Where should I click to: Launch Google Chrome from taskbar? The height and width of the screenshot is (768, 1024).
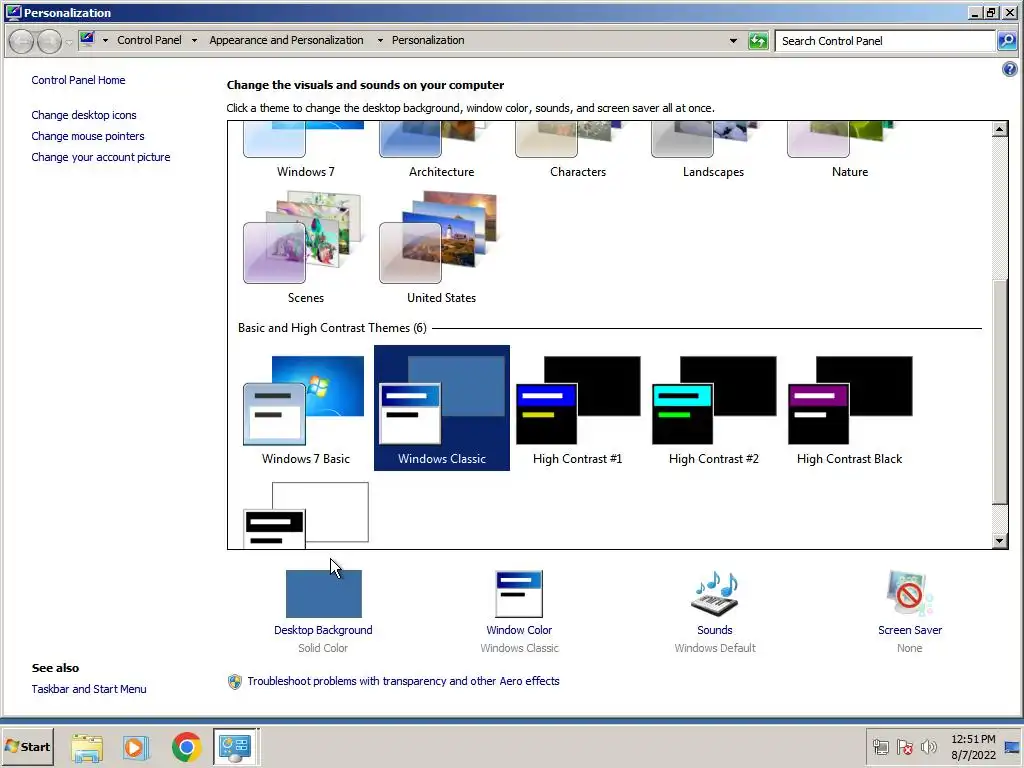pyautogui.click(x=186, y=747)
